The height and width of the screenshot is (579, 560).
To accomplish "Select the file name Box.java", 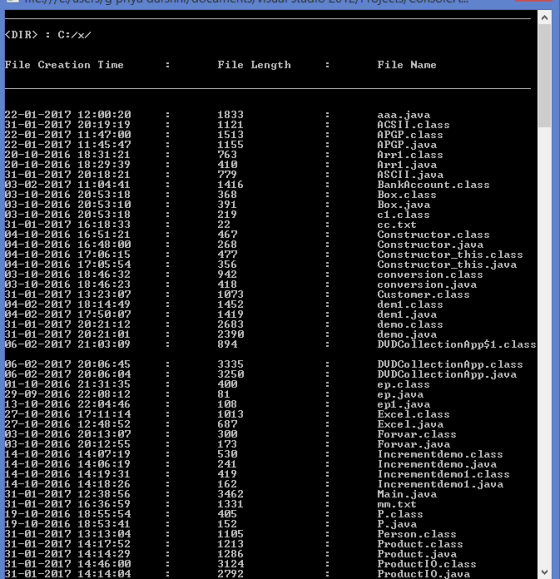I will coord(403,205).
